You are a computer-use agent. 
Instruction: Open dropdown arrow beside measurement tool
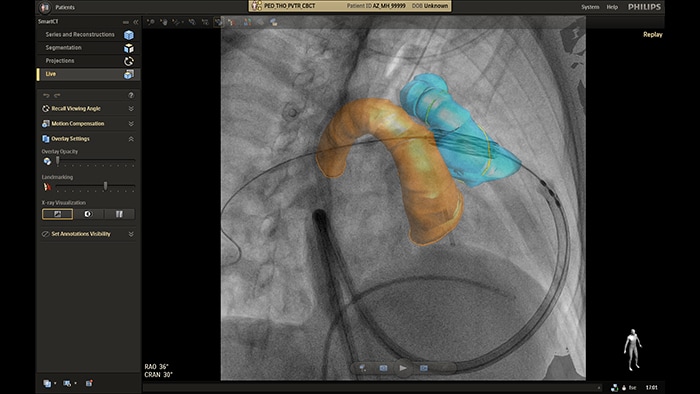click(183, 22)
